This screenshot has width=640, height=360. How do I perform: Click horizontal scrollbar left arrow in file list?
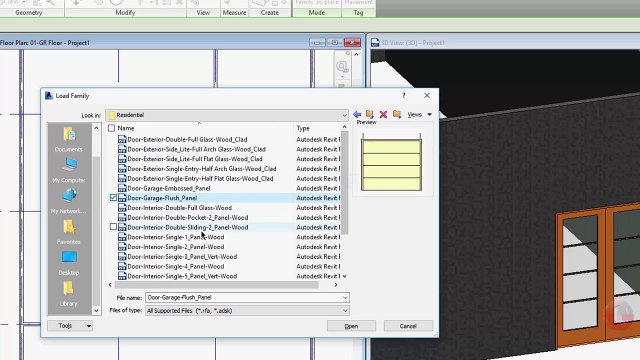click(x=110, y=285)
